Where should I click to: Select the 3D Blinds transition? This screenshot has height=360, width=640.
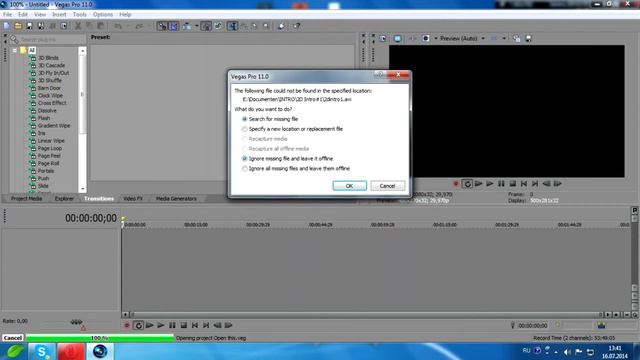click(48, 58)
